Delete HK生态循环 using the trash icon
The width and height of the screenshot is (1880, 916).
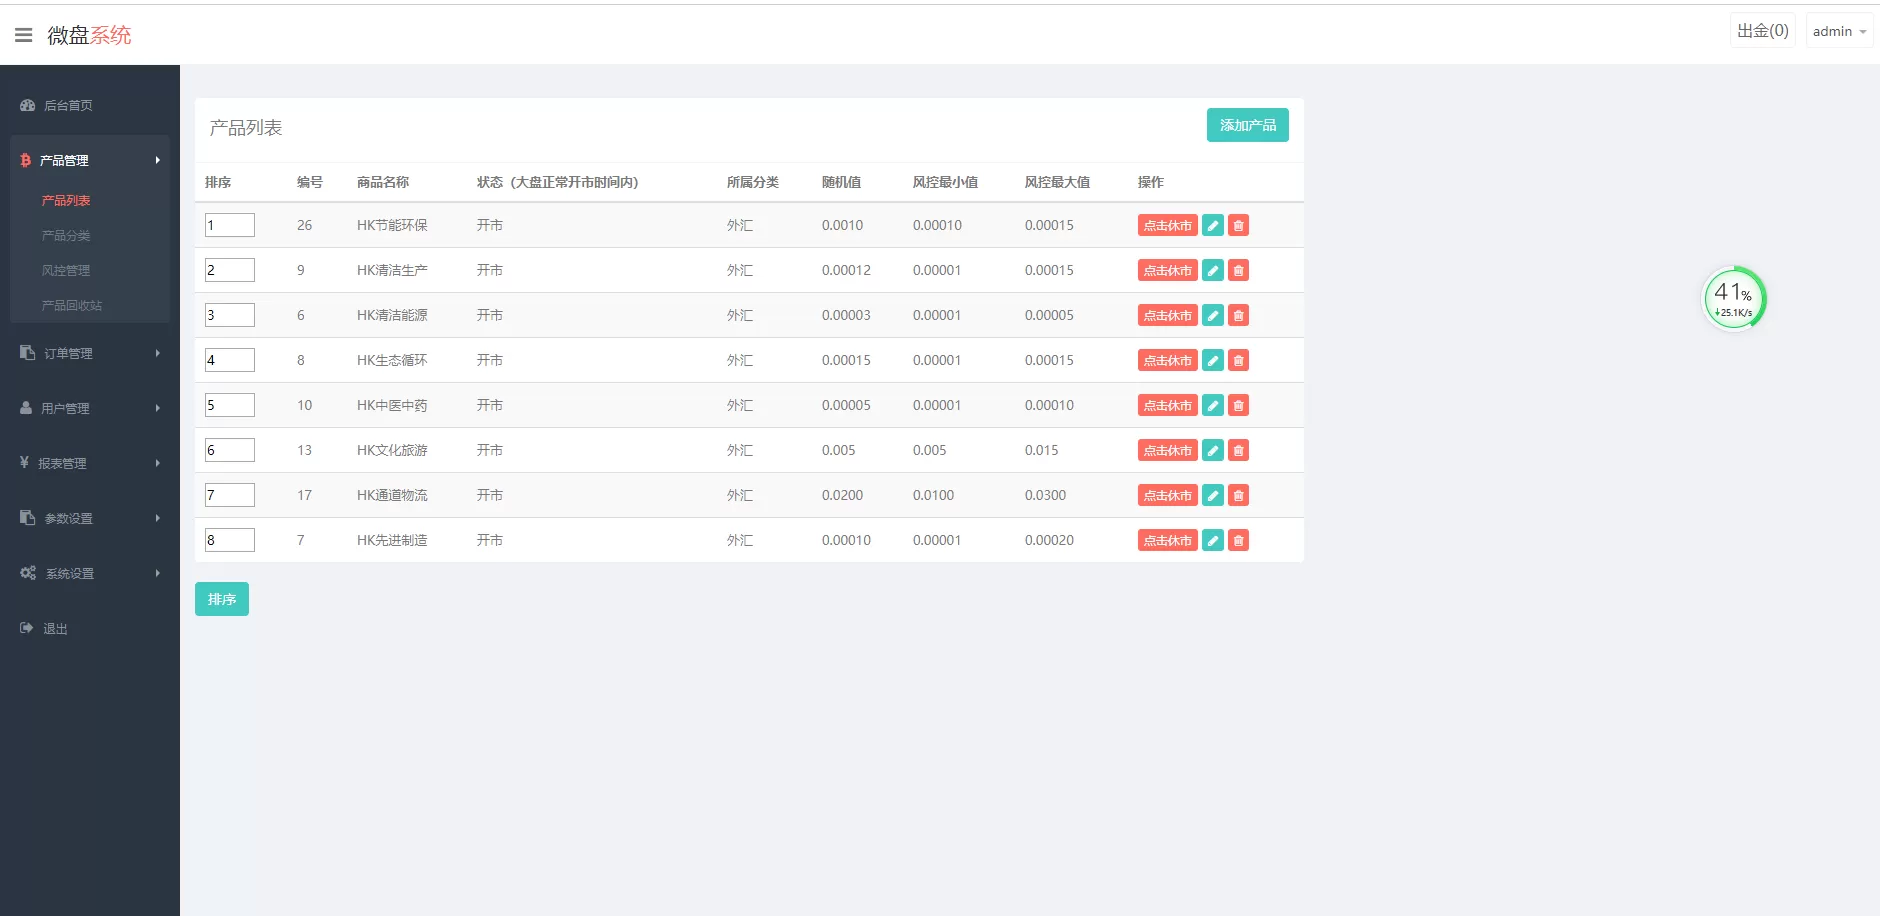pyautogui.click(x=1238, y=361)
